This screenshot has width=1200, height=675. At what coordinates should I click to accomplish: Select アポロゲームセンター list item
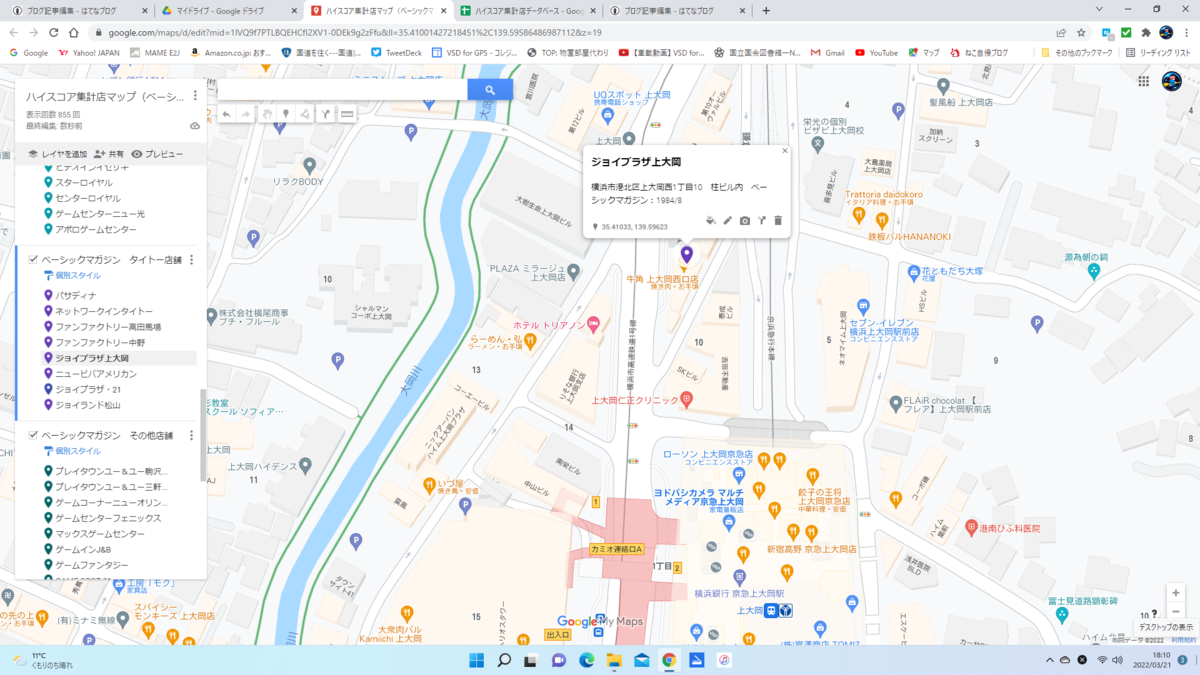(96, 230)
